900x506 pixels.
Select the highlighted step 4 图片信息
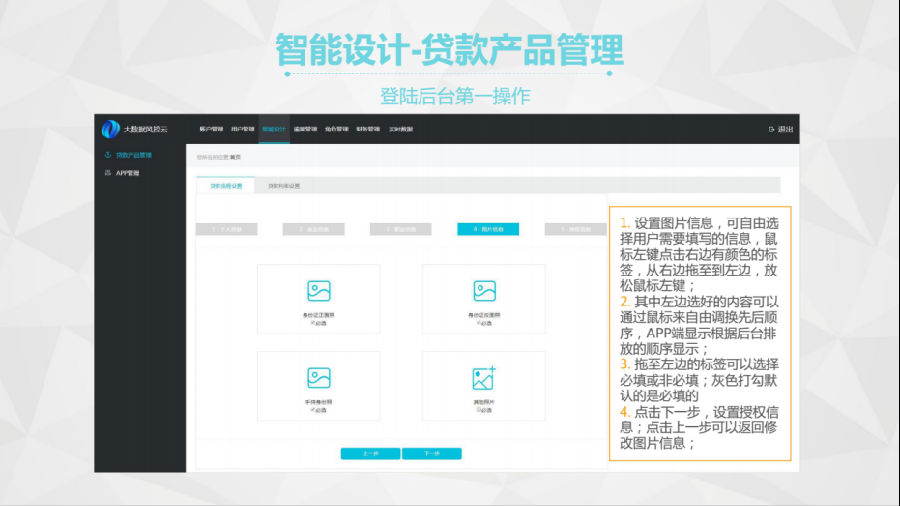(488, 229)
